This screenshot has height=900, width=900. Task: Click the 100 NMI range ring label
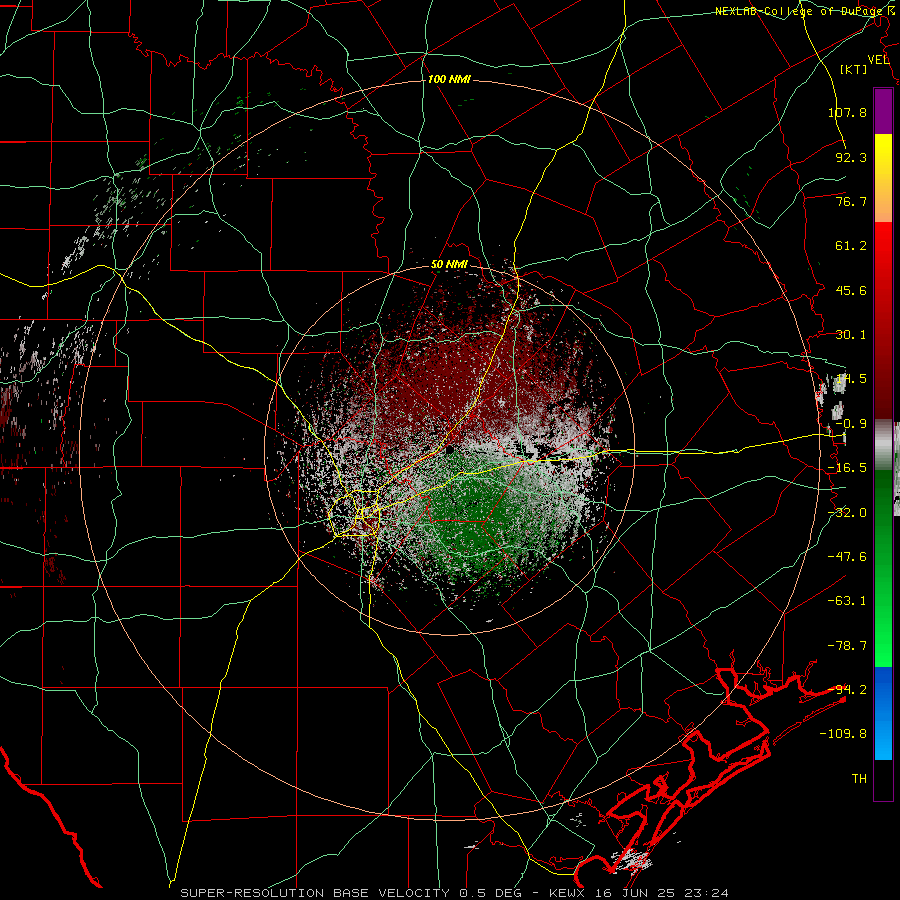449,79
